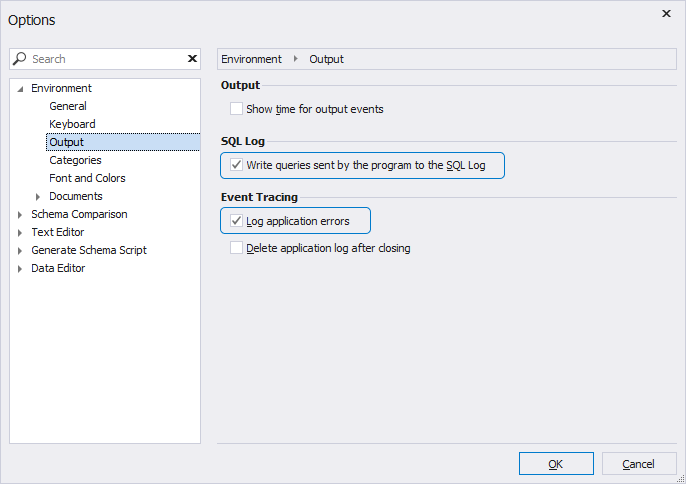Enable Delete application log after closing

click(236, 248)
